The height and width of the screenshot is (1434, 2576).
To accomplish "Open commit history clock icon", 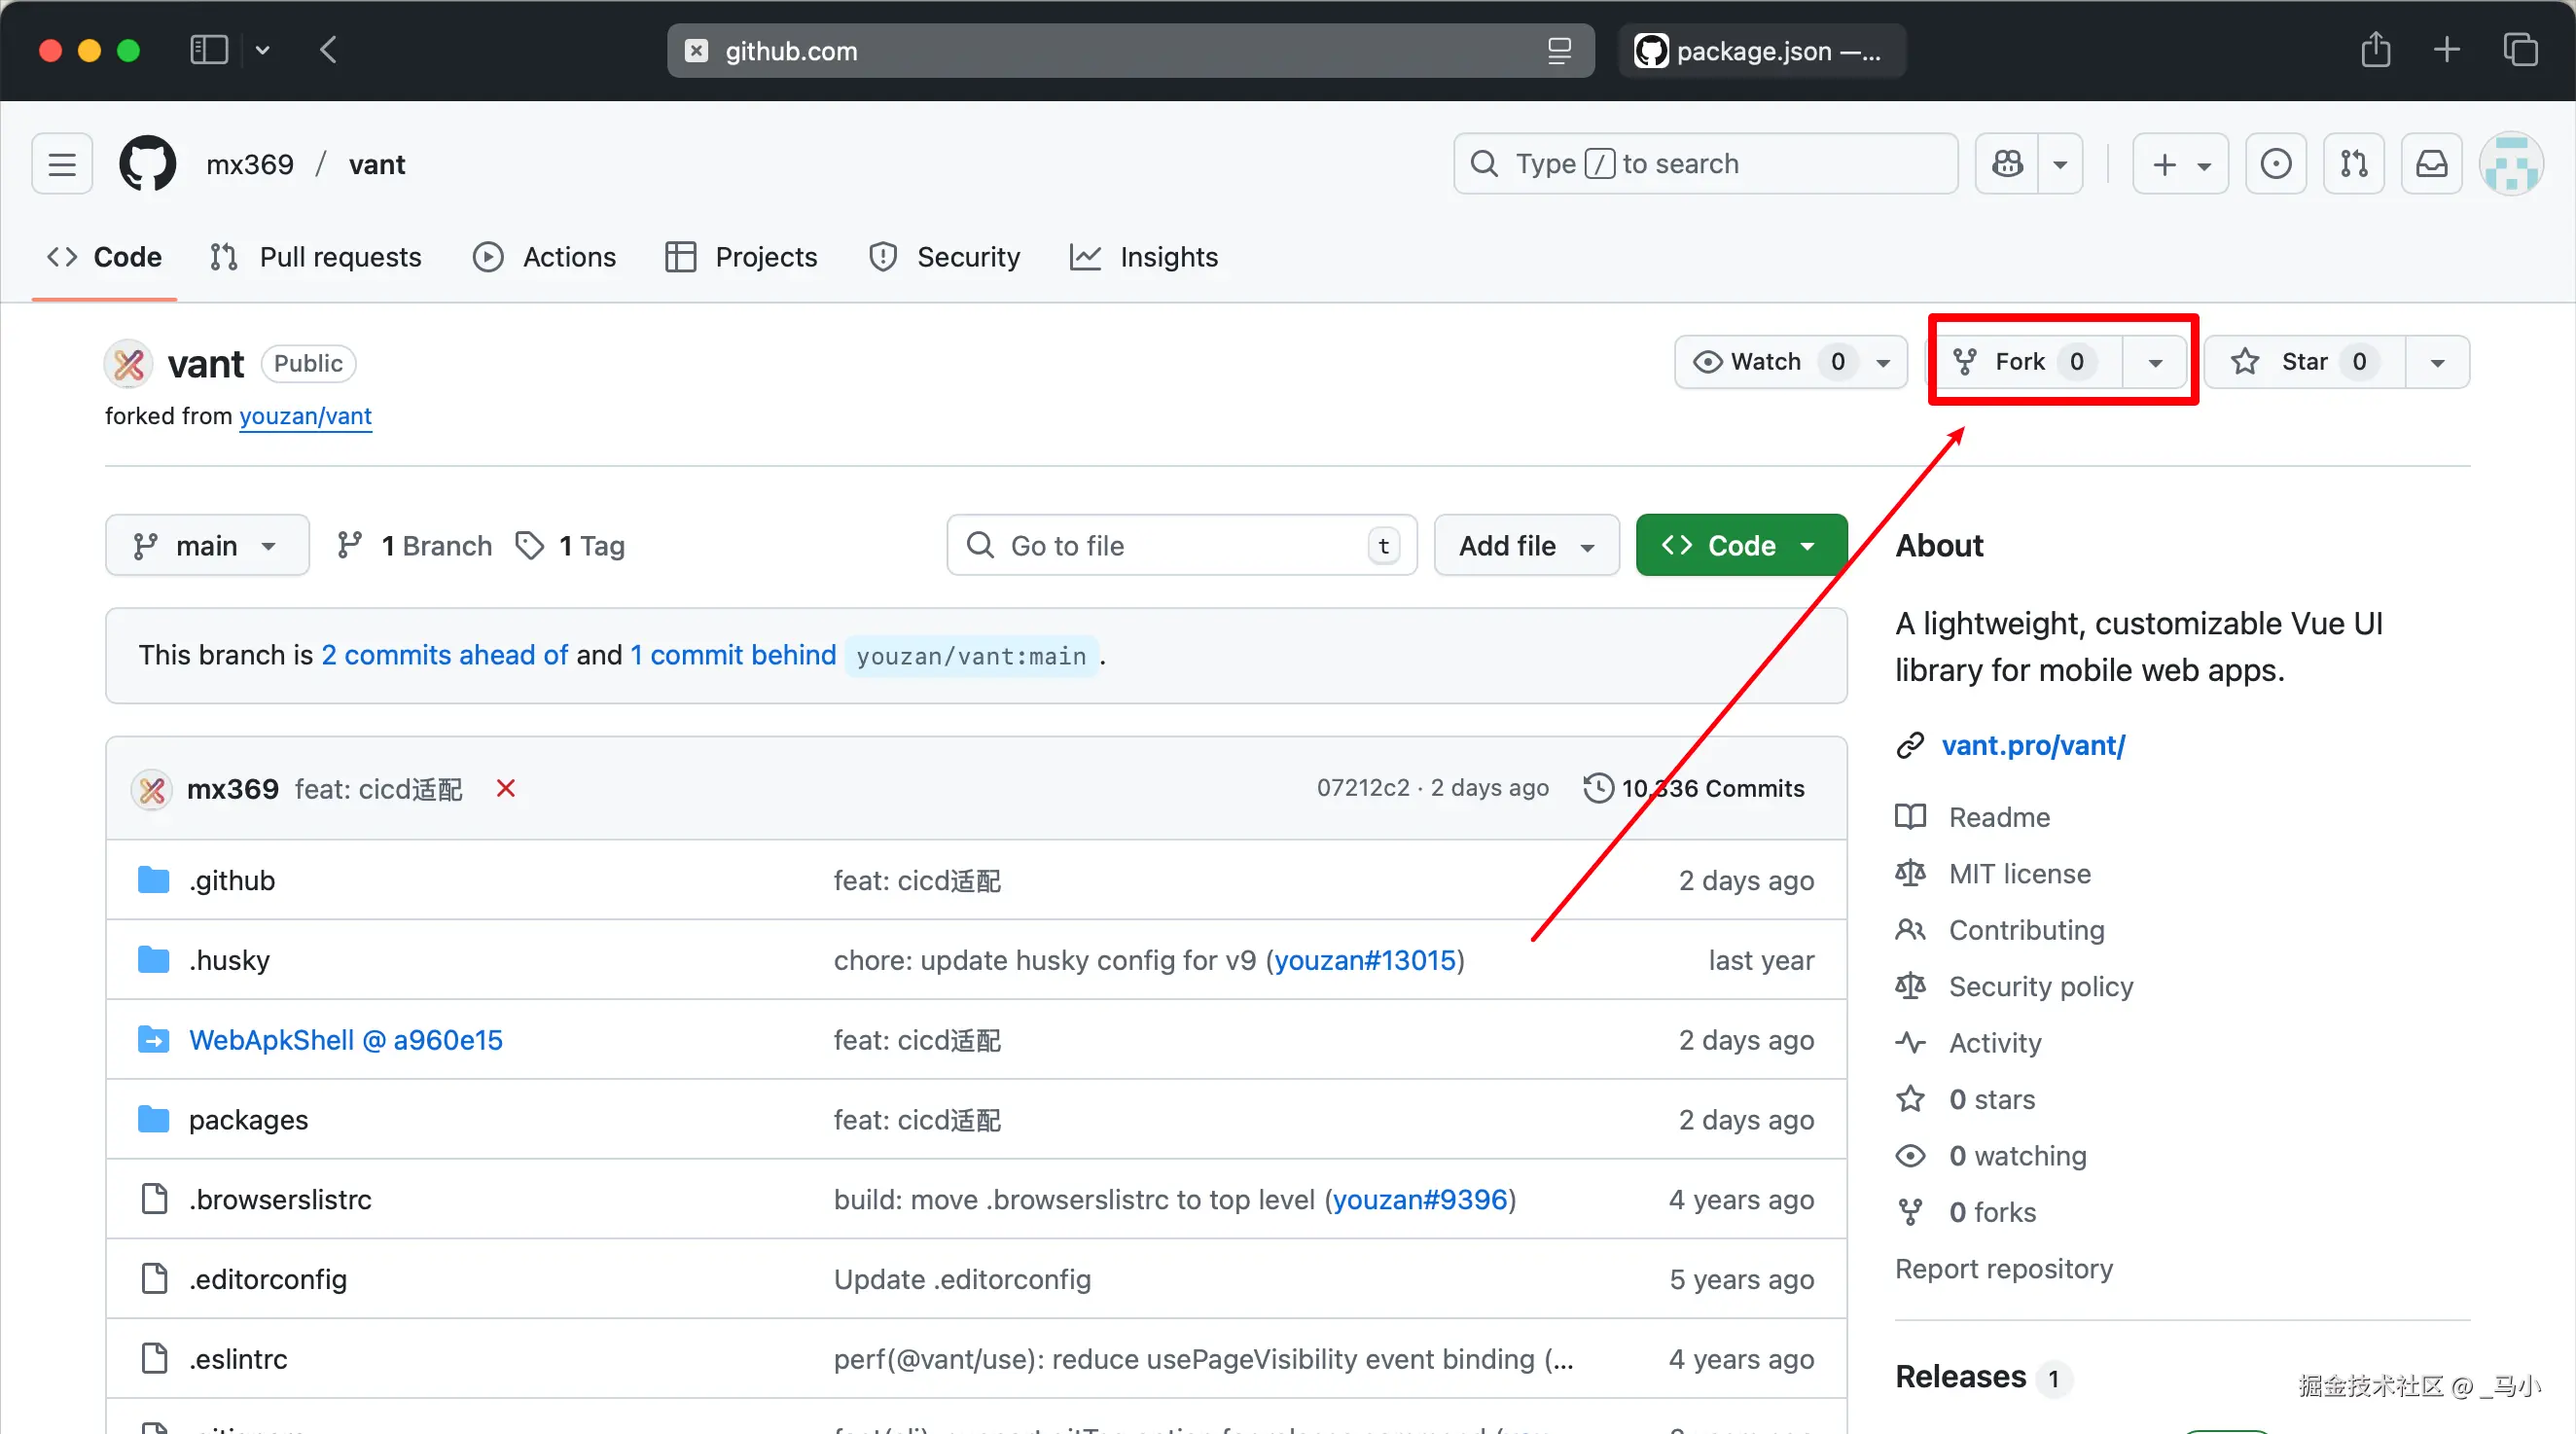I will (x=1598, y=789).
